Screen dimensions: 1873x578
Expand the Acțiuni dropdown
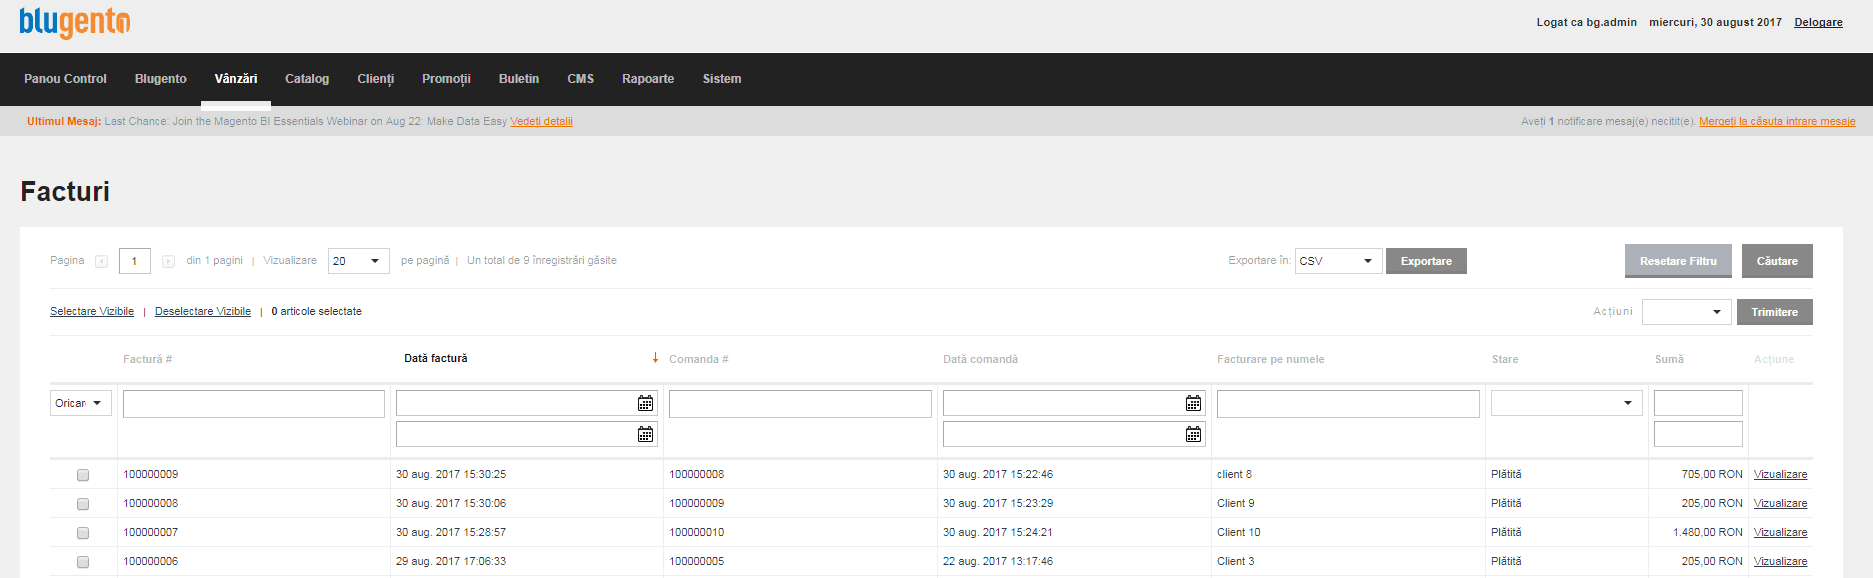tap(1687, 312)
